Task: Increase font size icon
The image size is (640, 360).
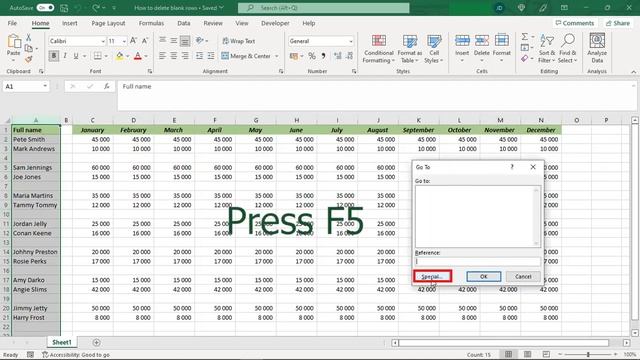Action: click(x=133, y=41)
